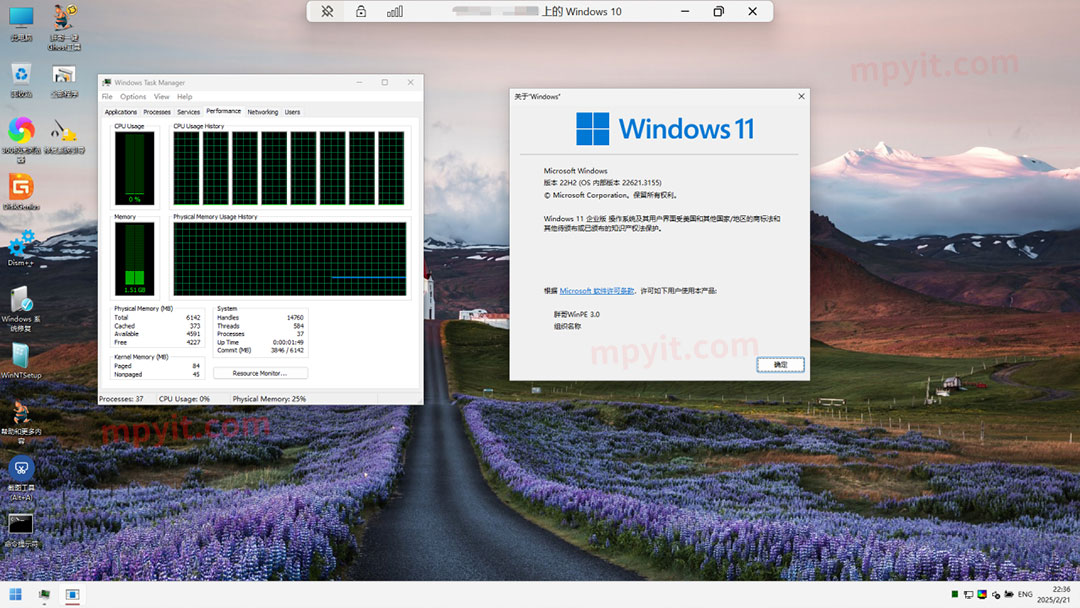1080x608 pixels.
Task: Open the File menu in Task Manager
Action: pyautogui.click(x=107, y=97)
